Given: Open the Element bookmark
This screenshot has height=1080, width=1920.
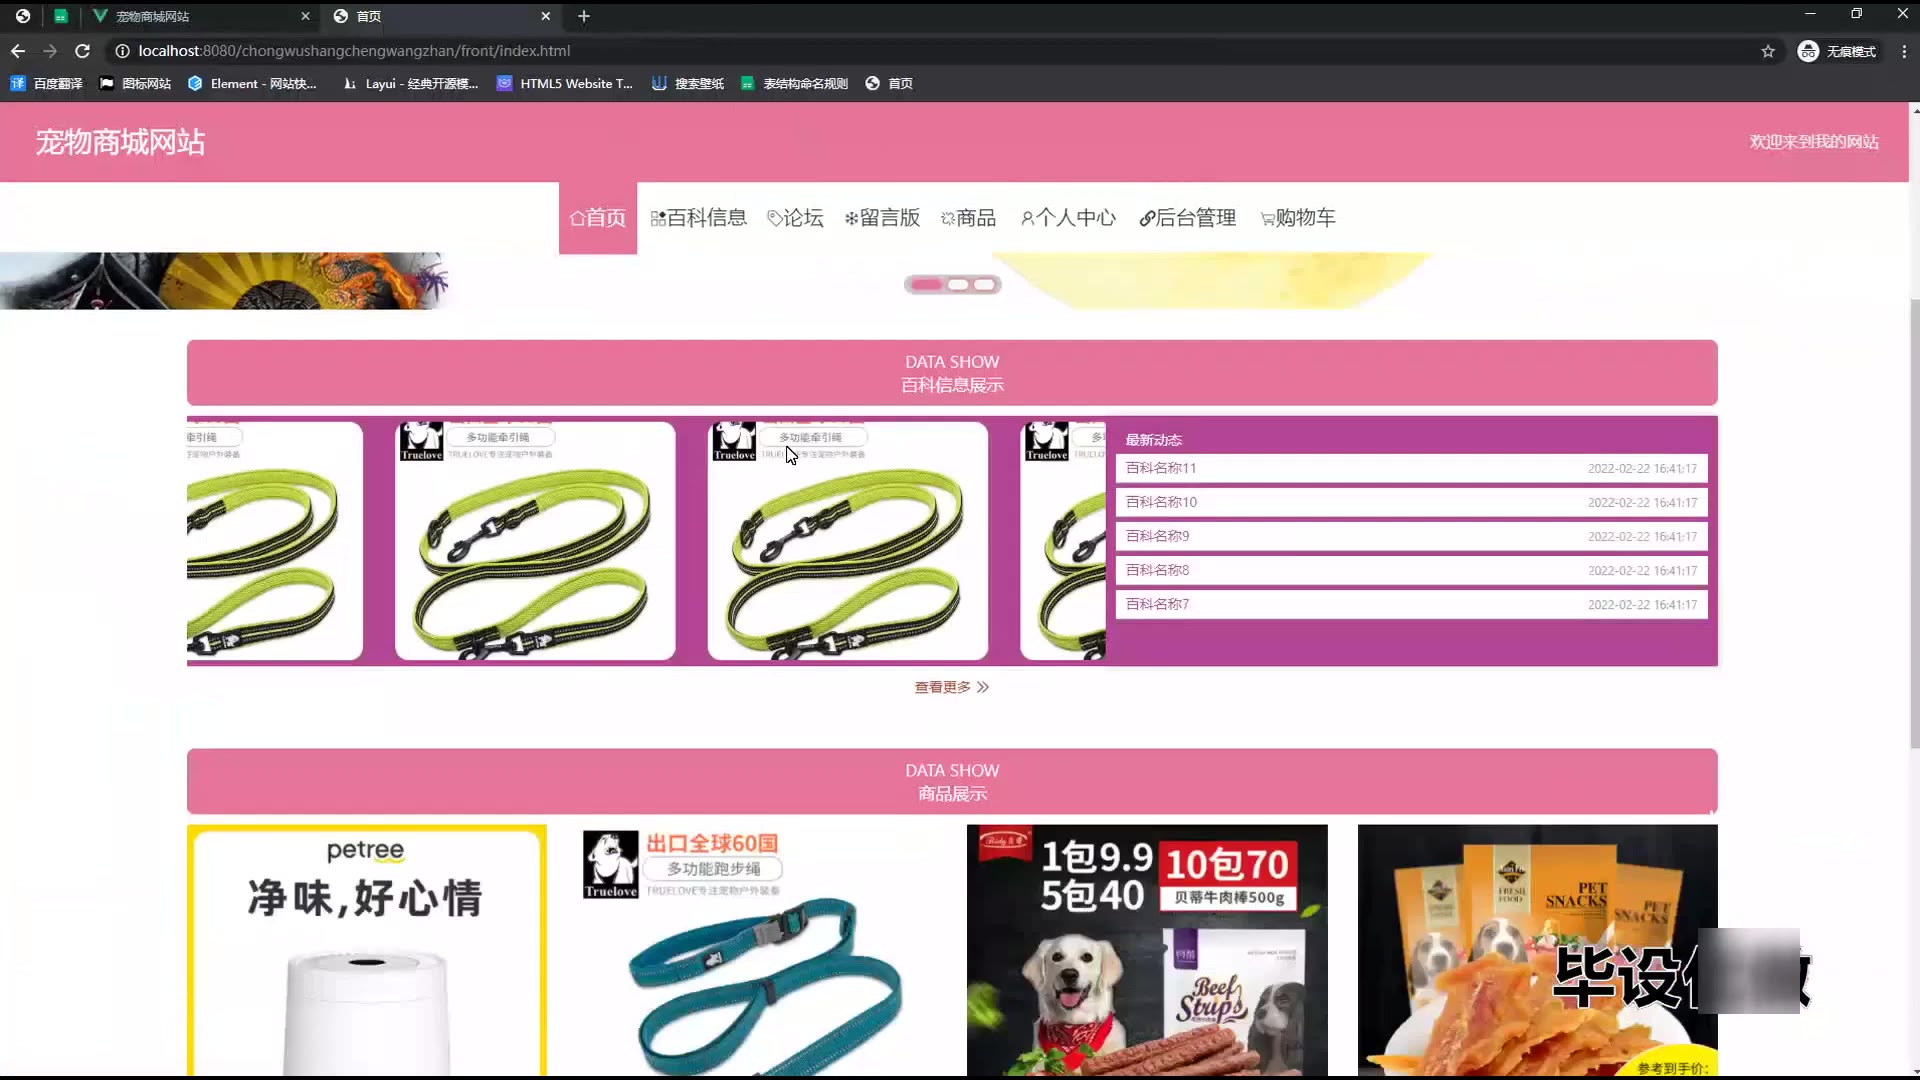Looking at the screenshot, I should click(252, 84).
